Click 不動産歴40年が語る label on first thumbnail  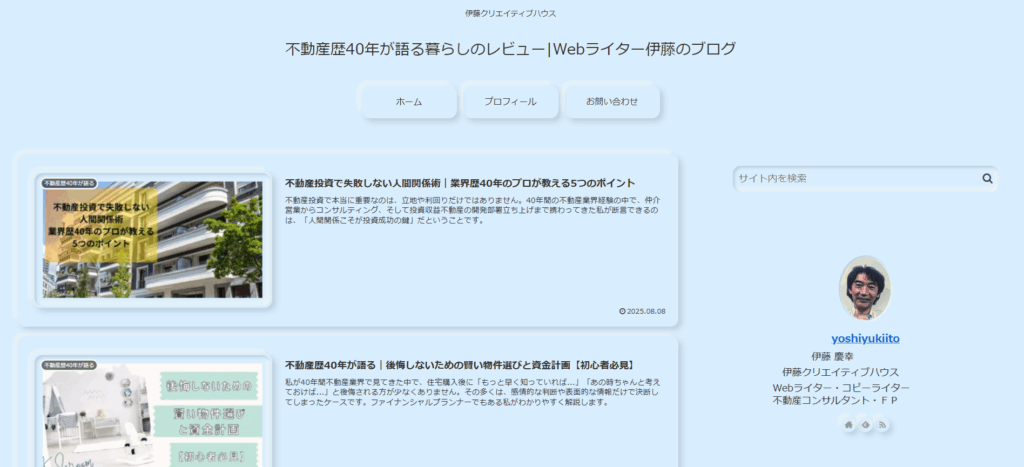(x=69, y=184)
